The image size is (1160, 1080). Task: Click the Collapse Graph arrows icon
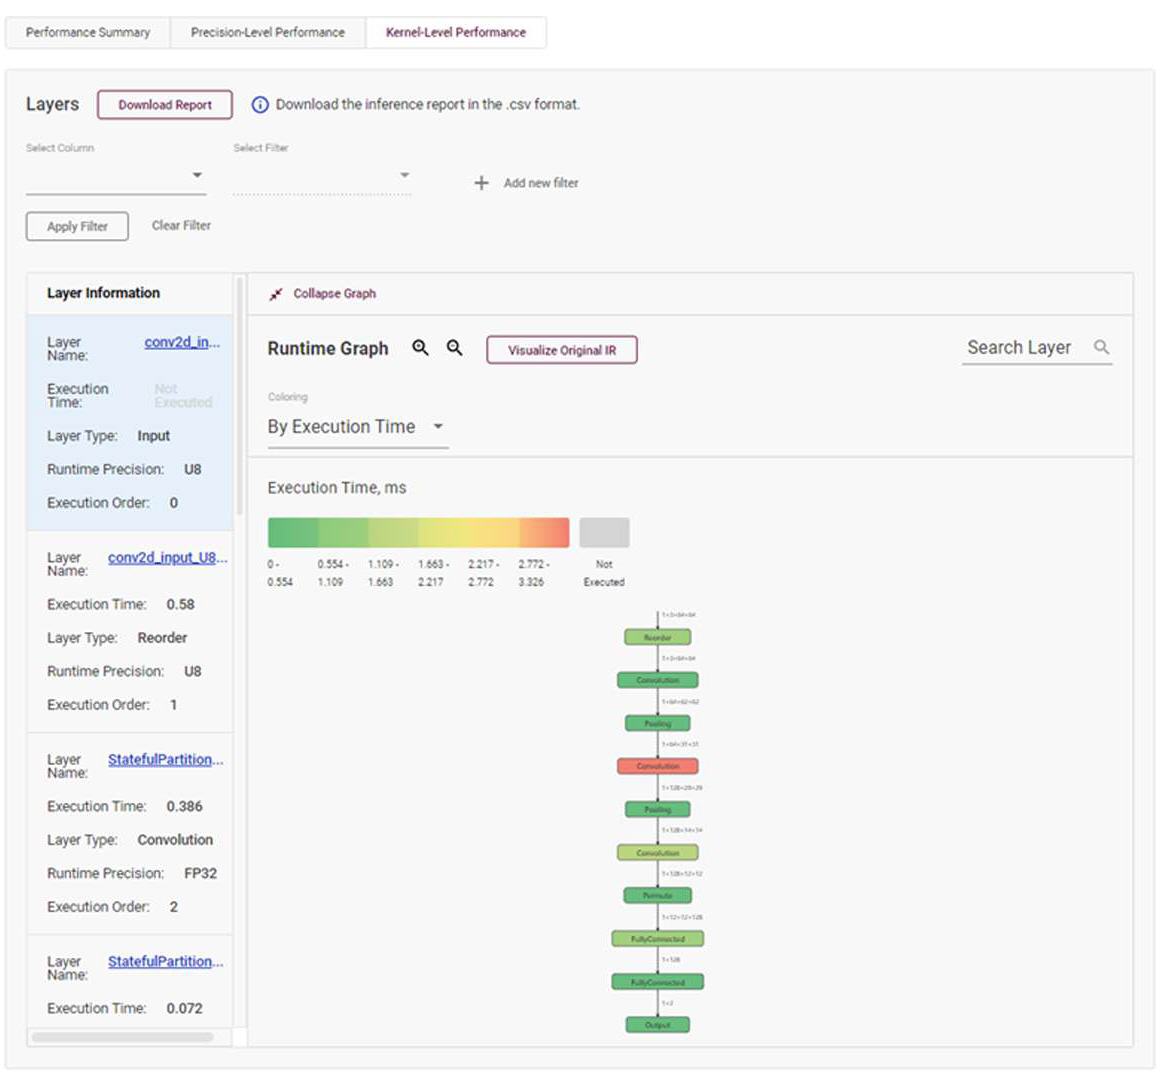click(x=276, y=294)
